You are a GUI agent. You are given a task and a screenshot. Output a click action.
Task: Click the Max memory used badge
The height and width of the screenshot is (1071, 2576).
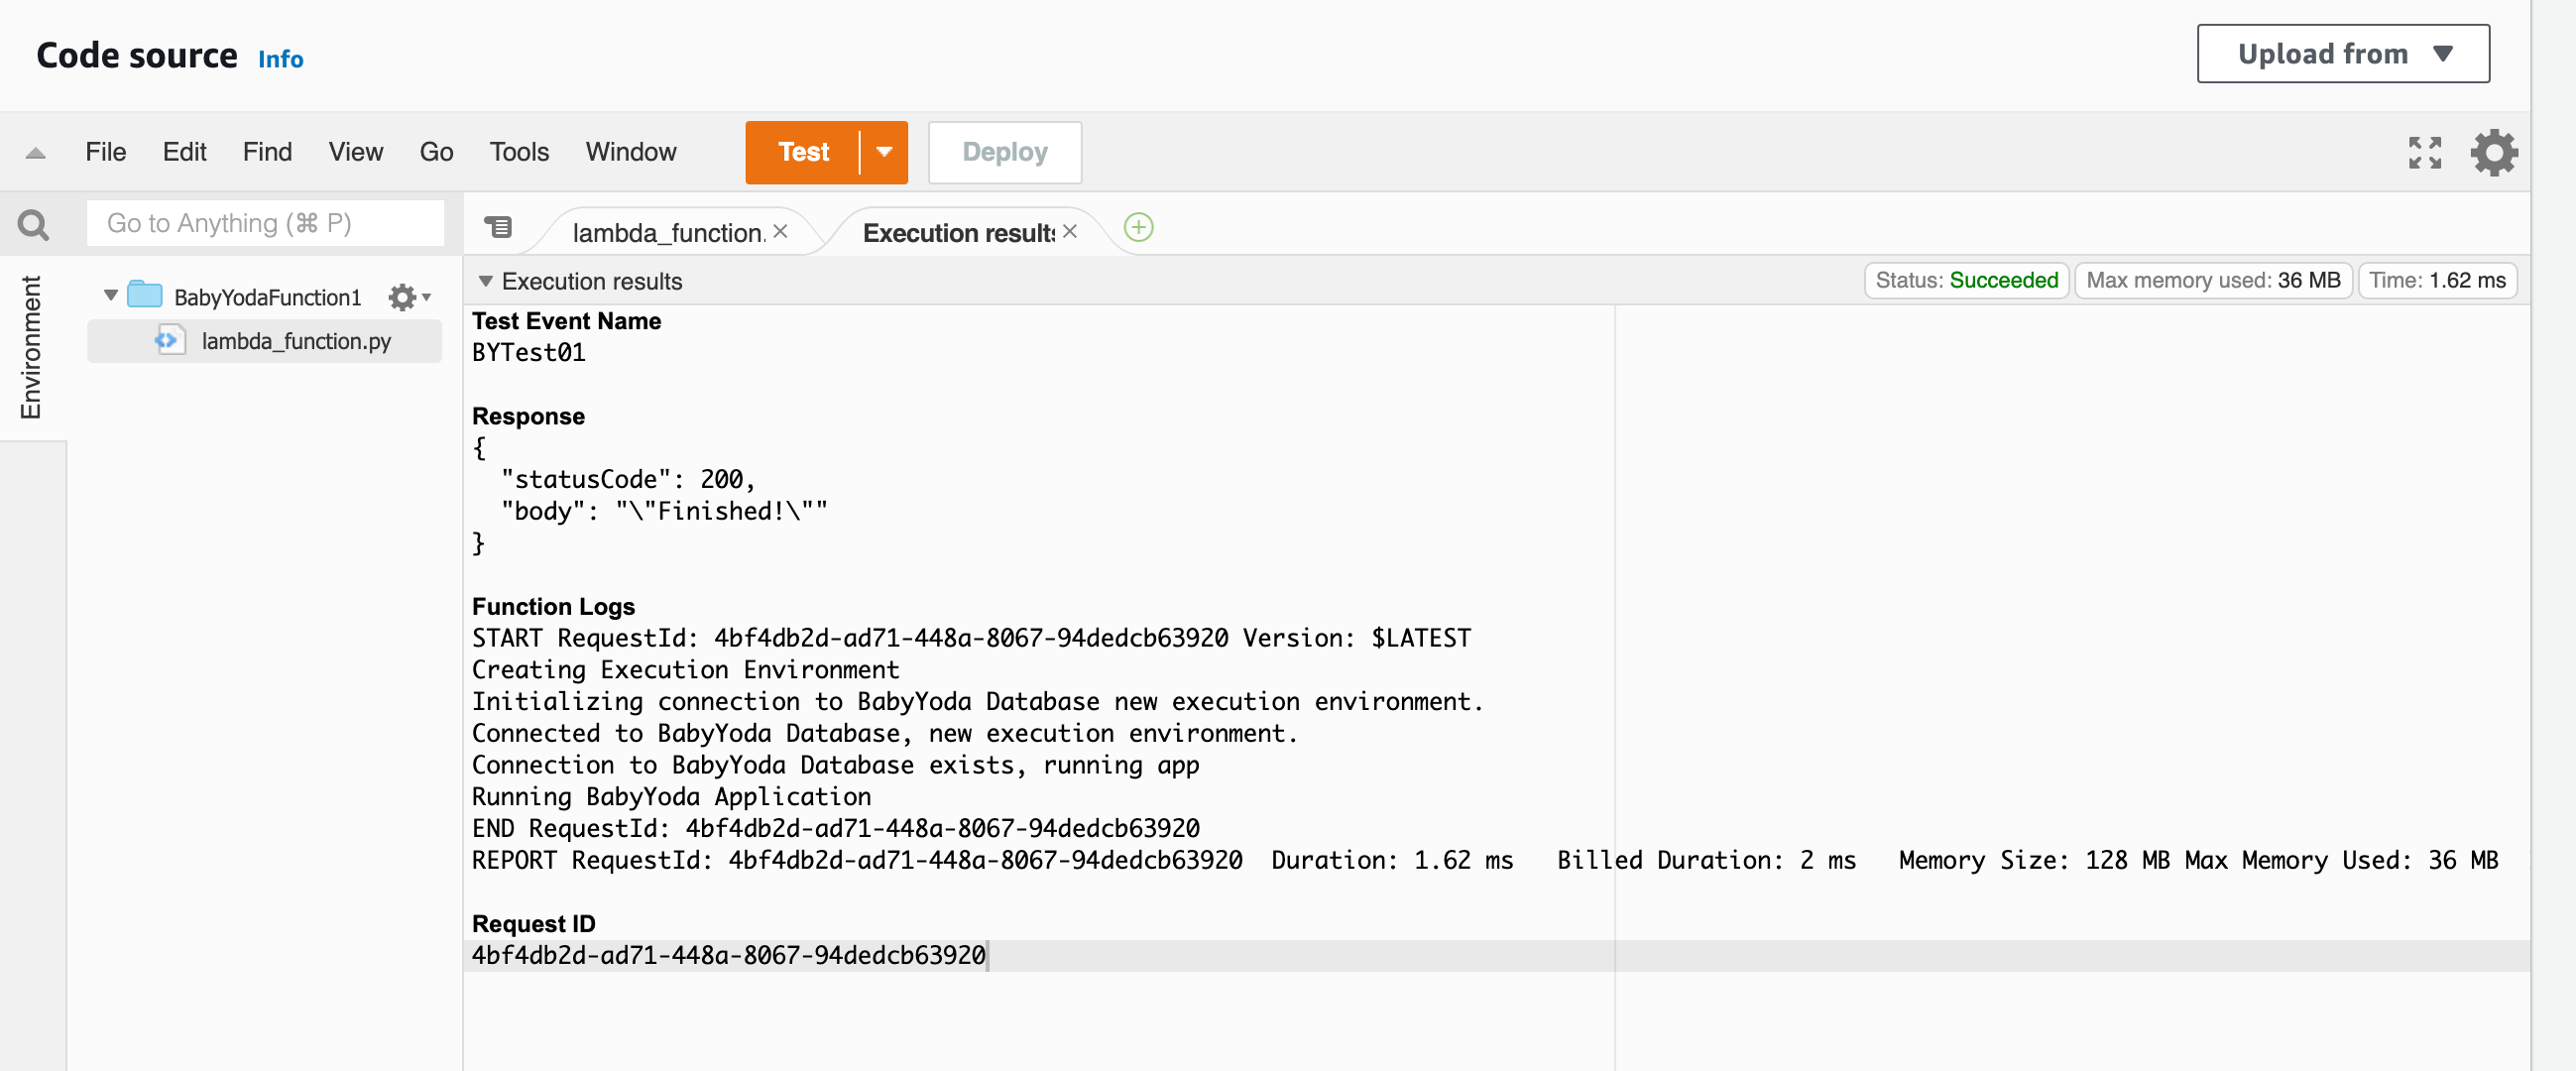2212,281
